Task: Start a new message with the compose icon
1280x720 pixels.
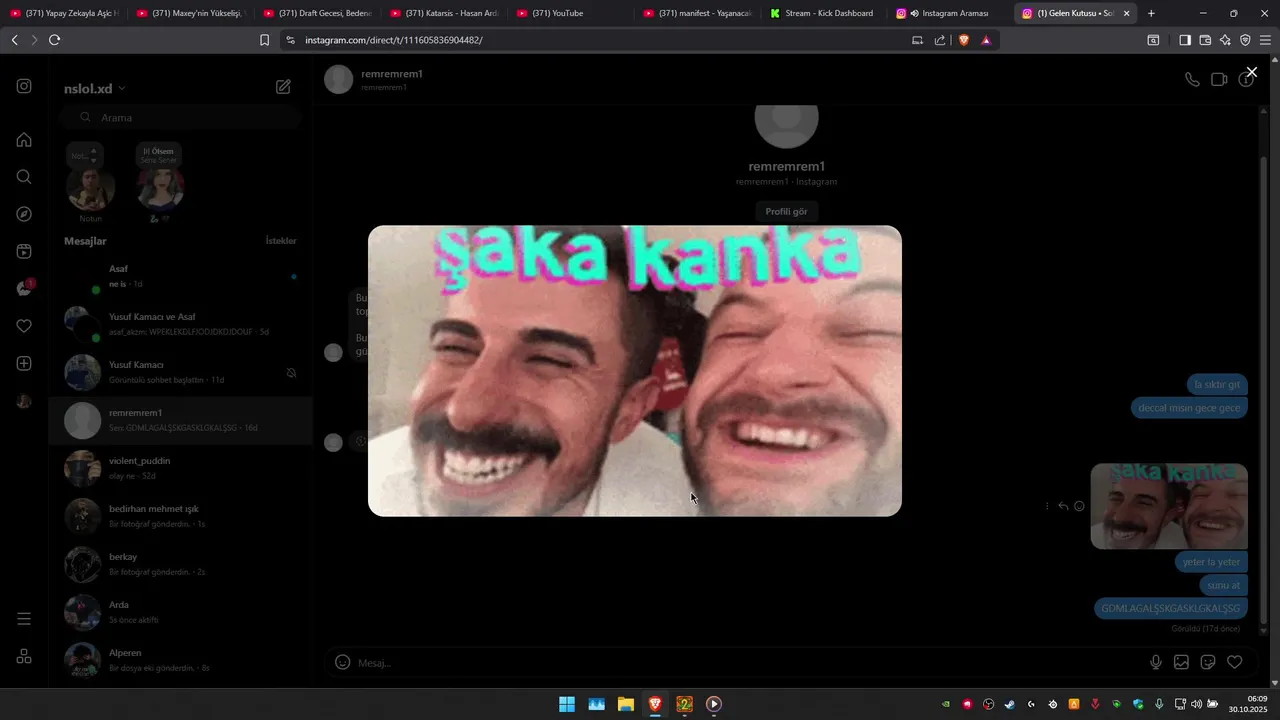Action: pos(283,87)
